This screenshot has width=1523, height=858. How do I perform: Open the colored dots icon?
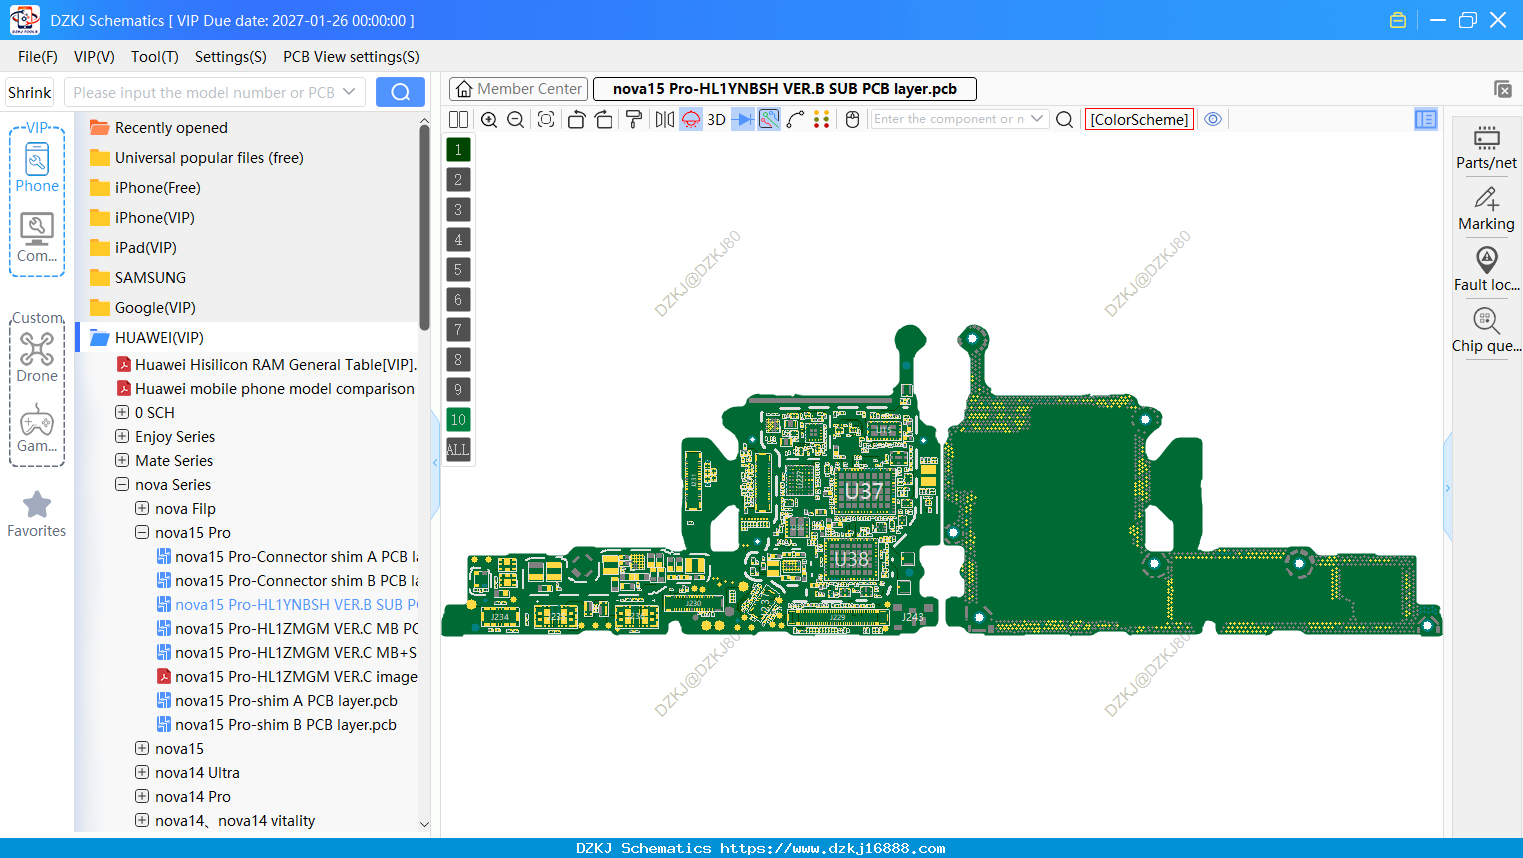[822, 119]
